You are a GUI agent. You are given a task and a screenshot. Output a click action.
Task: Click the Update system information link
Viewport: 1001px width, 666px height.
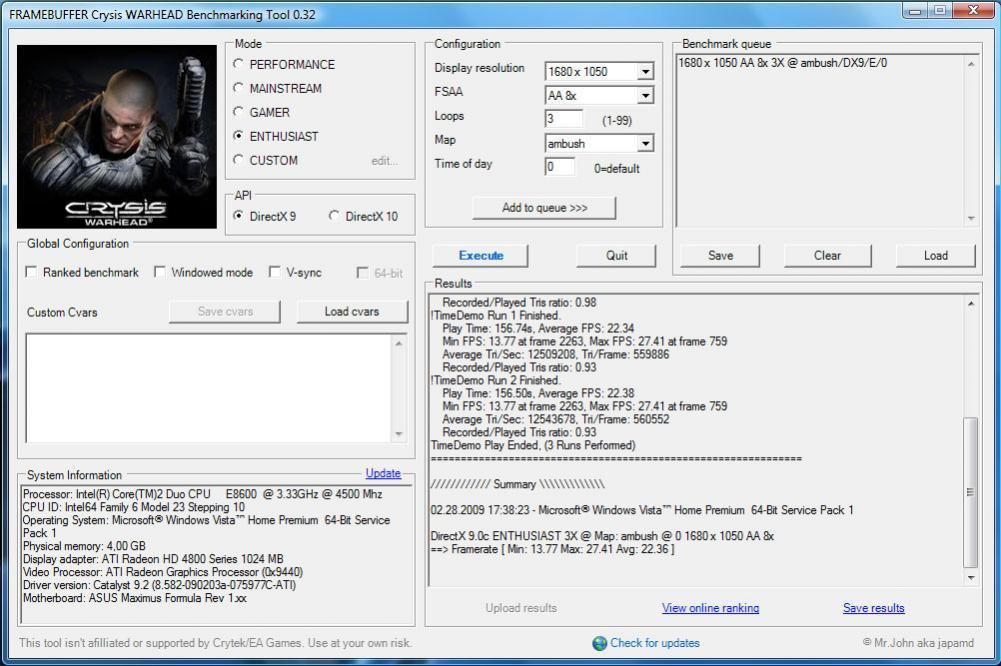pyautogui.click(x=383, y=473)
